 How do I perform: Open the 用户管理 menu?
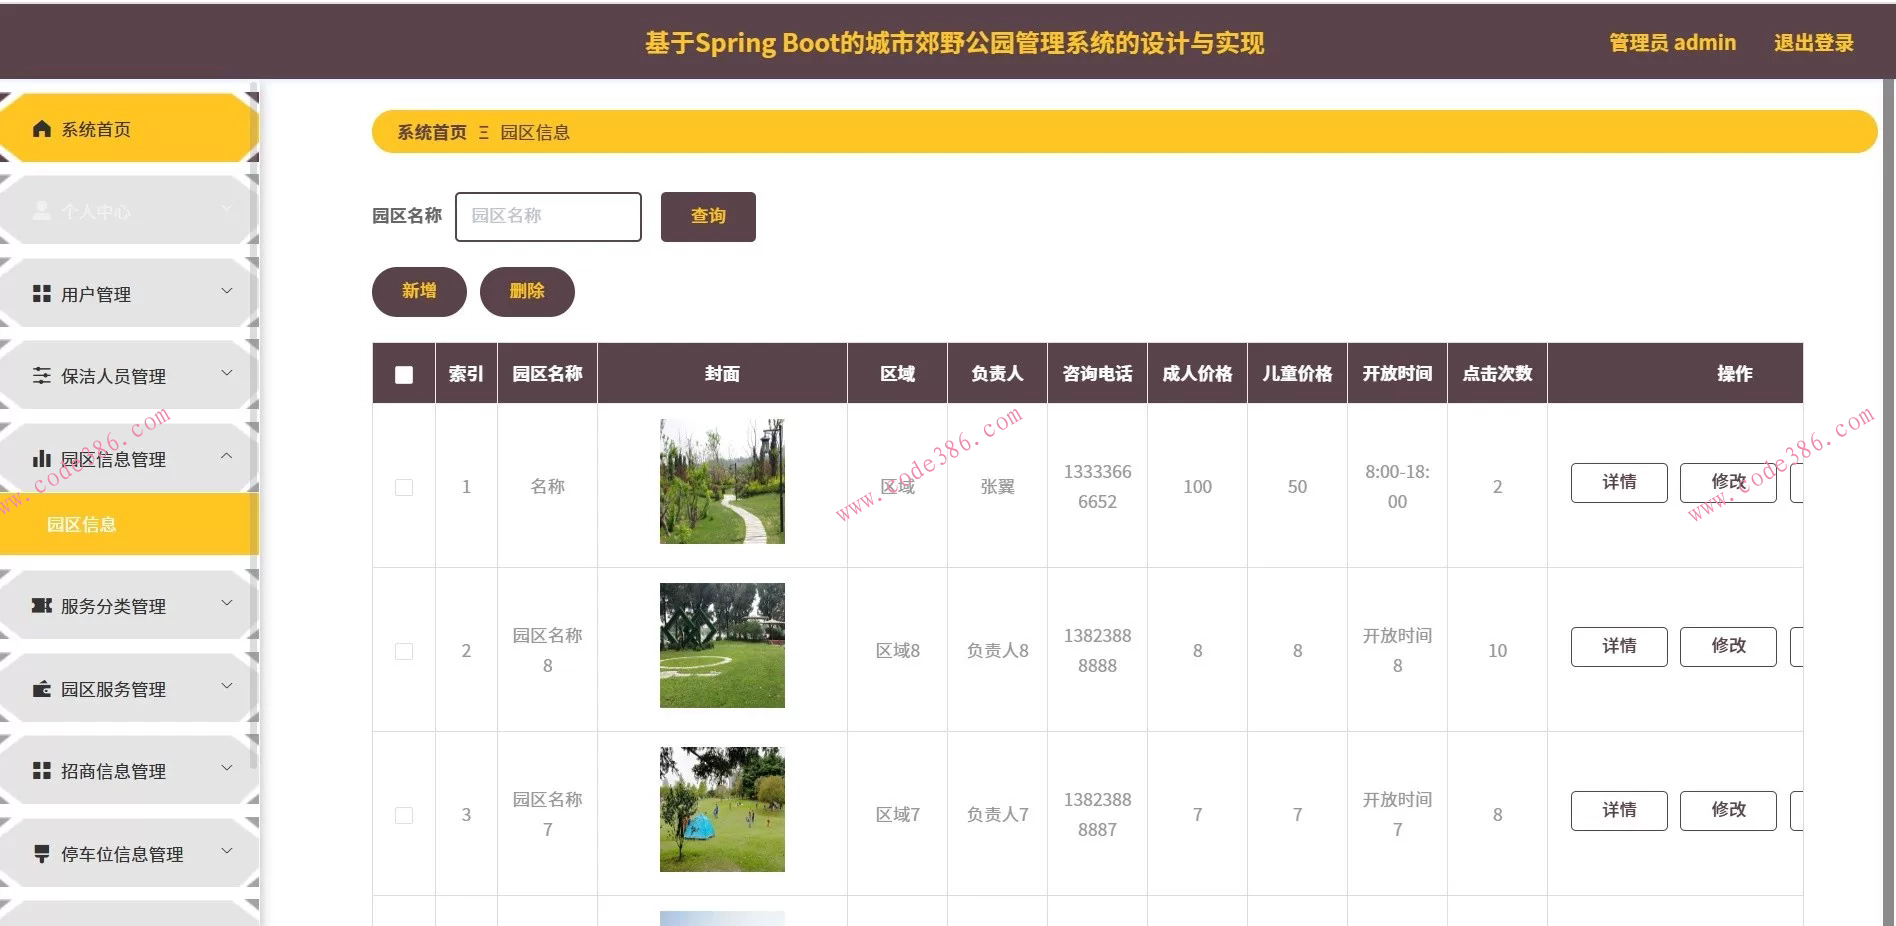coord(129,293)
